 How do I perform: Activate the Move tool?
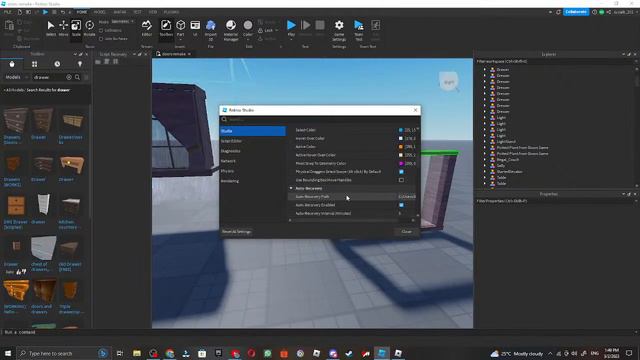click(63, 28)
